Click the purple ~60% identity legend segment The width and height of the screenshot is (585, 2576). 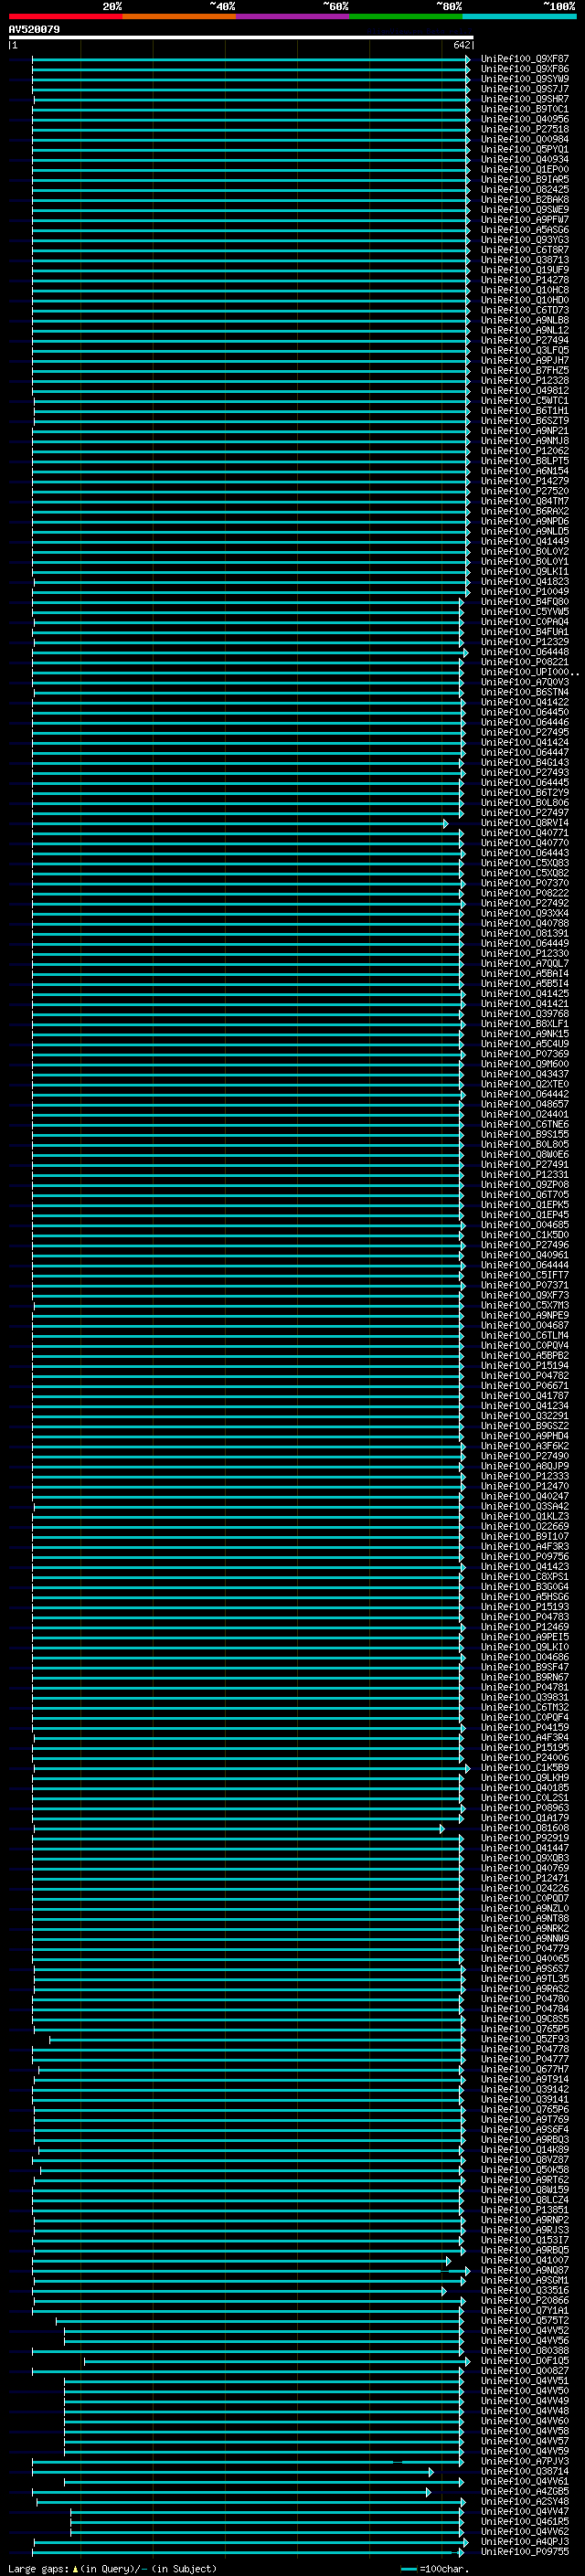pyautogui.click(x=292, y=16)
